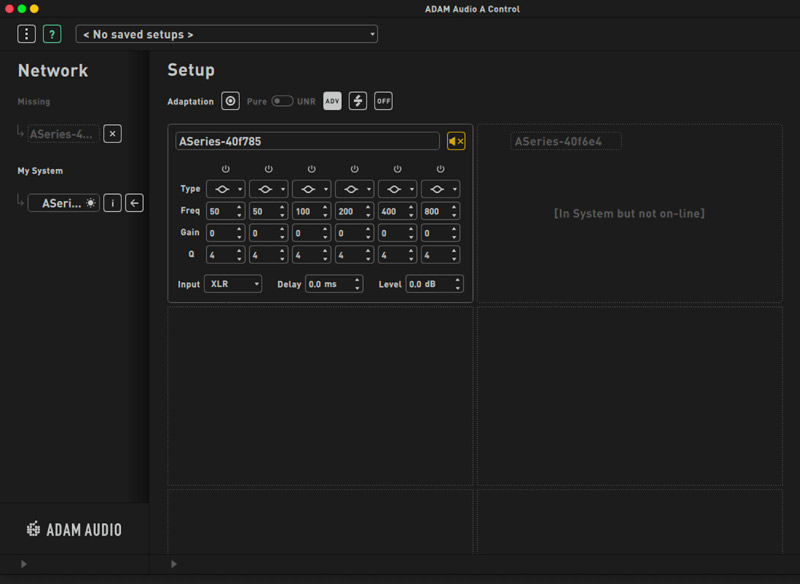
Task: Select the ADV adaptation mode
Action: [333, 101]
